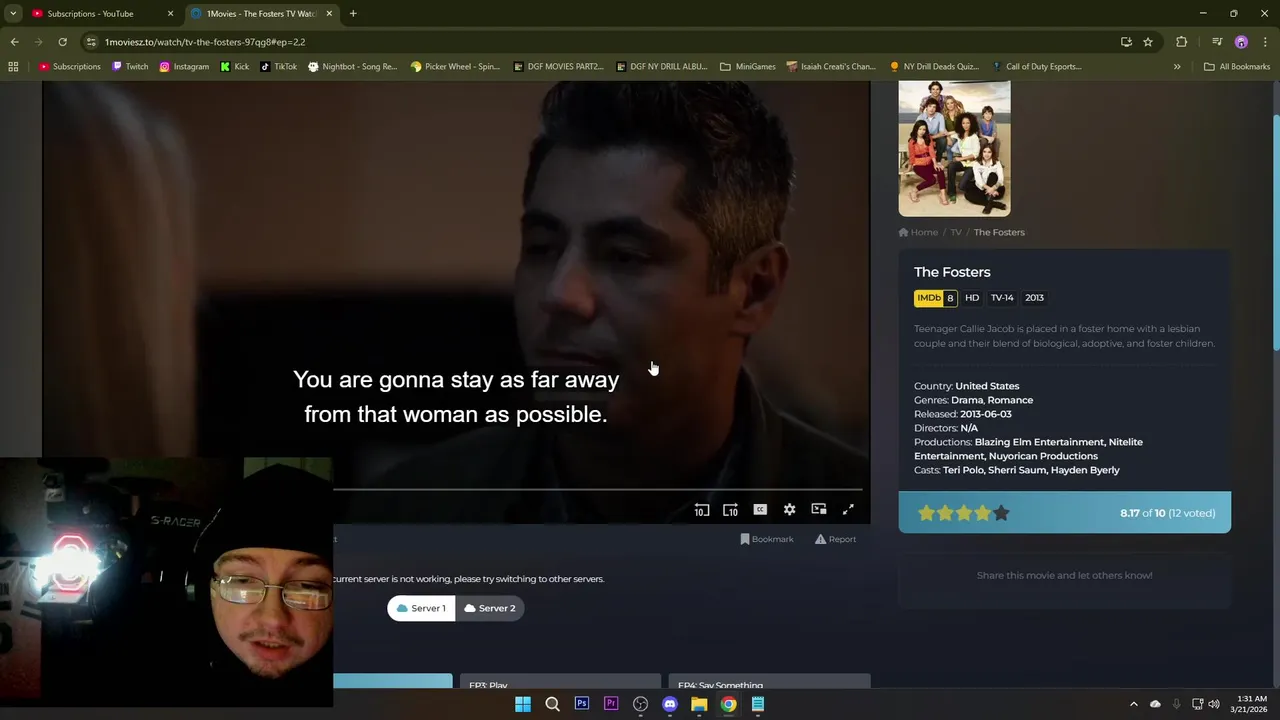Switch the video to fullscreen
Viewport: 1280px width, 720px height.
tap(848, 509)
